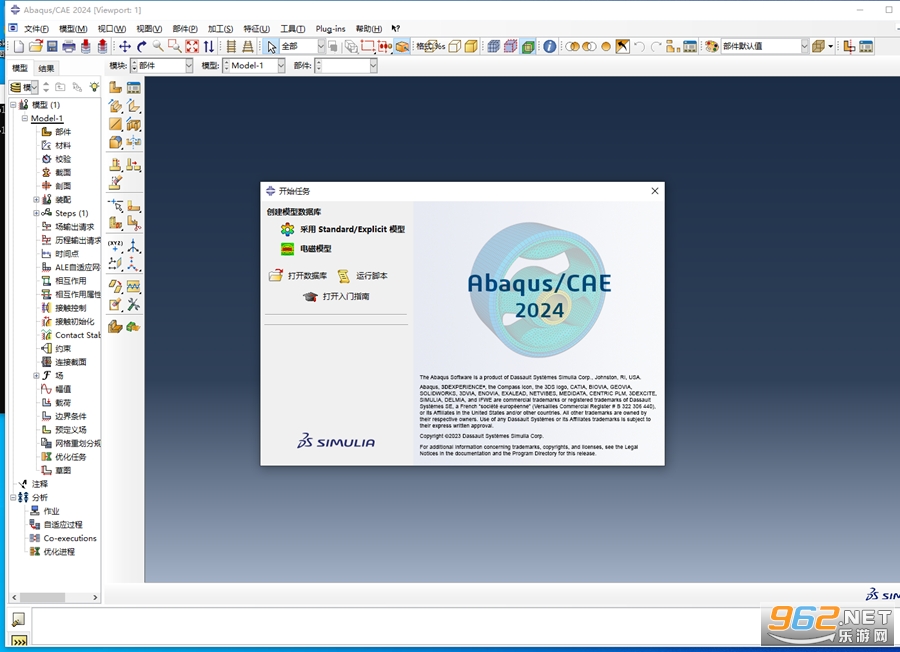Click the Print toolbar icon
Image resolution: width=900 pixels, height=652 pixels.
click(x=69, y=46)
